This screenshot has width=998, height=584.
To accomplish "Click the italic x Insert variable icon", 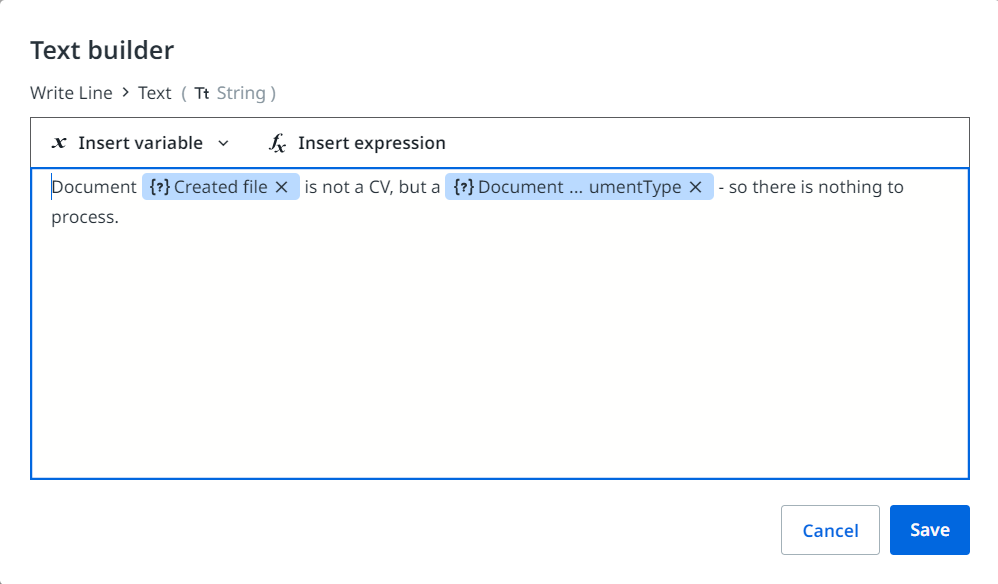I will tap(59, 143).
